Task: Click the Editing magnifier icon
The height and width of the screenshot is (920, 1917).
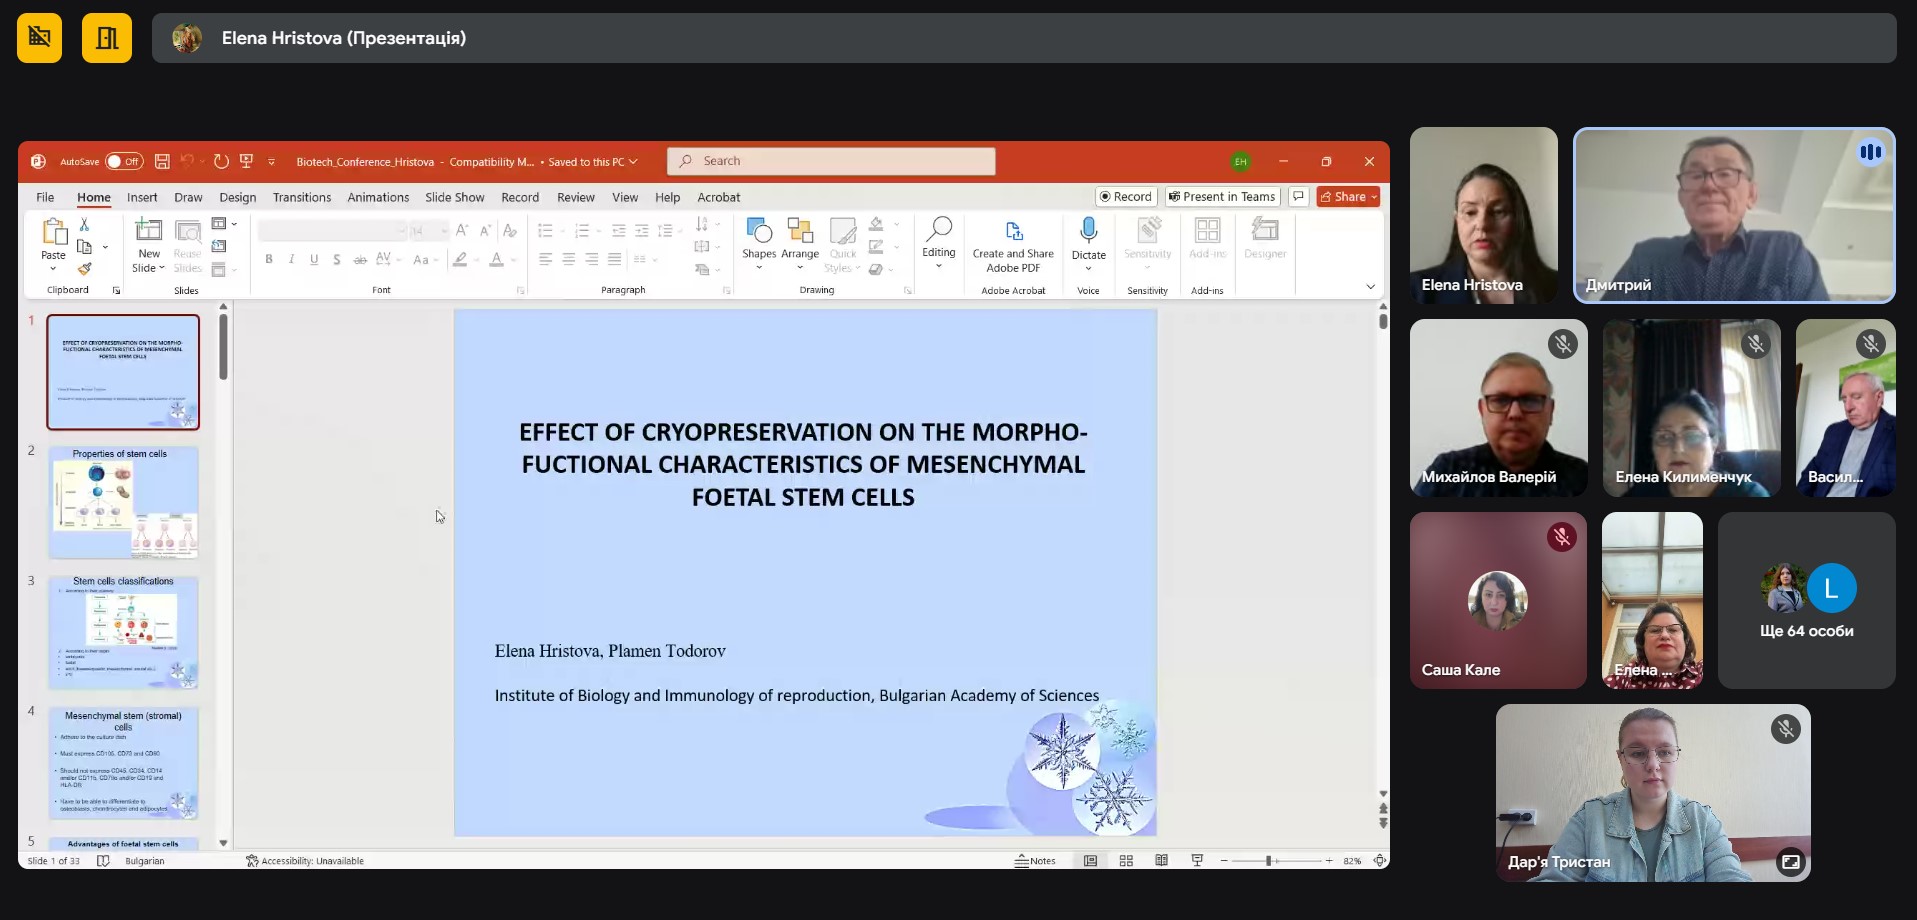Action: 938,230
